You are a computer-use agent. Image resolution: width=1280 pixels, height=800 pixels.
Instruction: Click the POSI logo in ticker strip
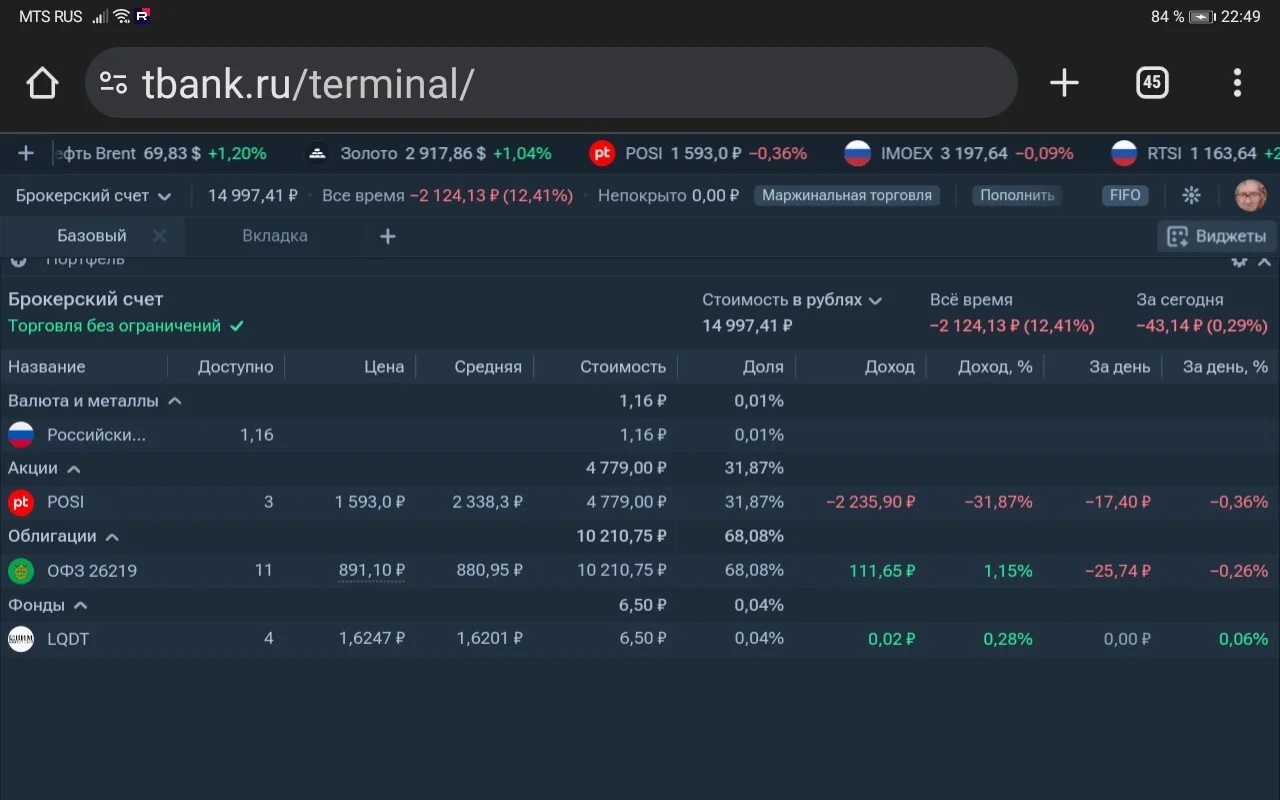tap(602, 153)
